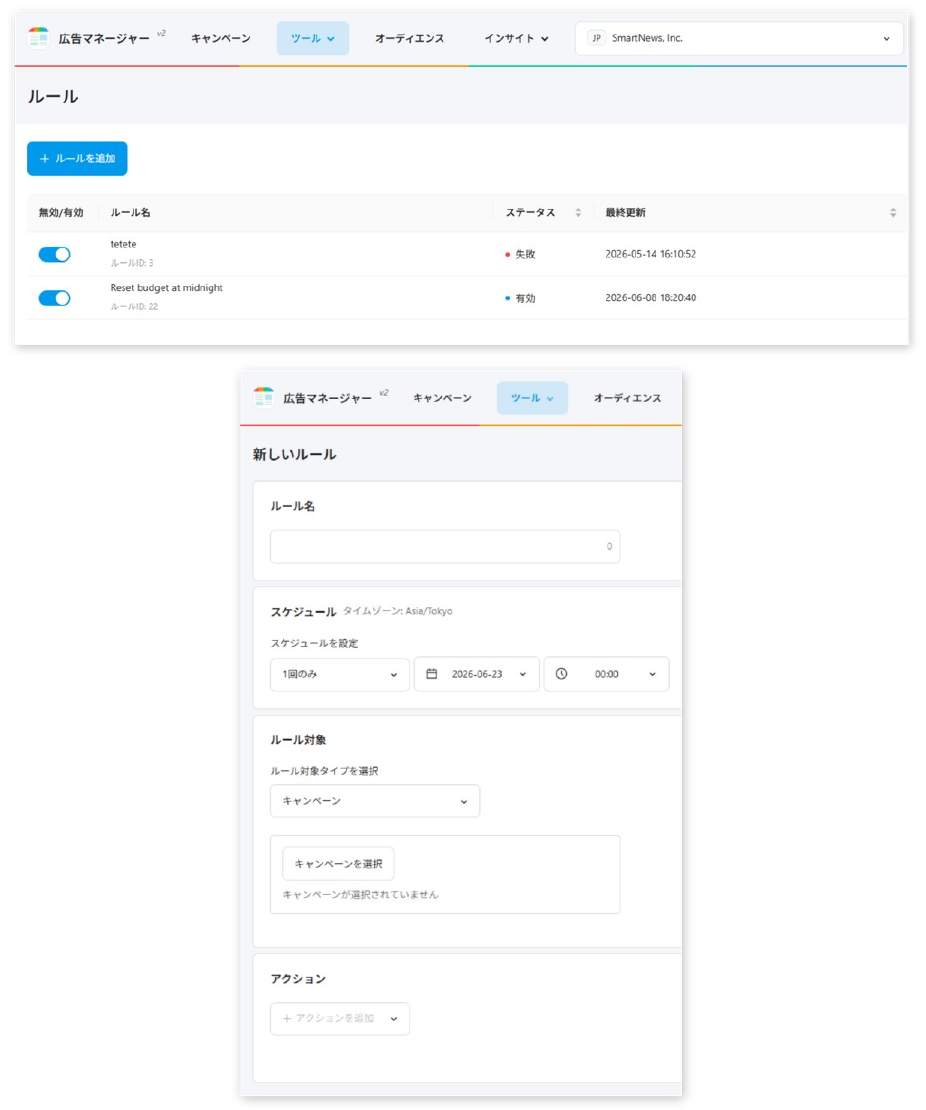Open ツール dropdown in new rule window
The width and height of the screenshot is (926, 1110).
(532, 398)
